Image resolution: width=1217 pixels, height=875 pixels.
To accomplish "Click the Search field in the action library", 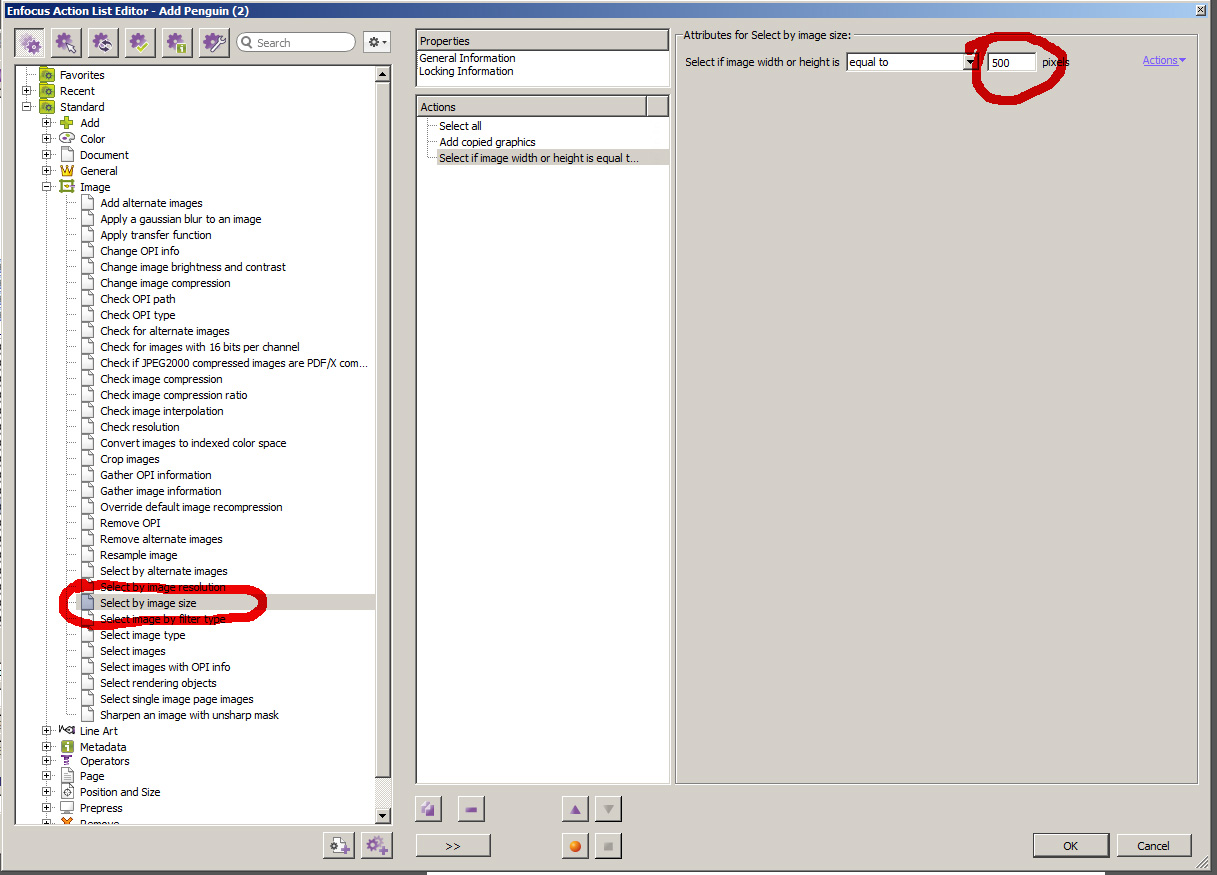I will pos(296,42).
